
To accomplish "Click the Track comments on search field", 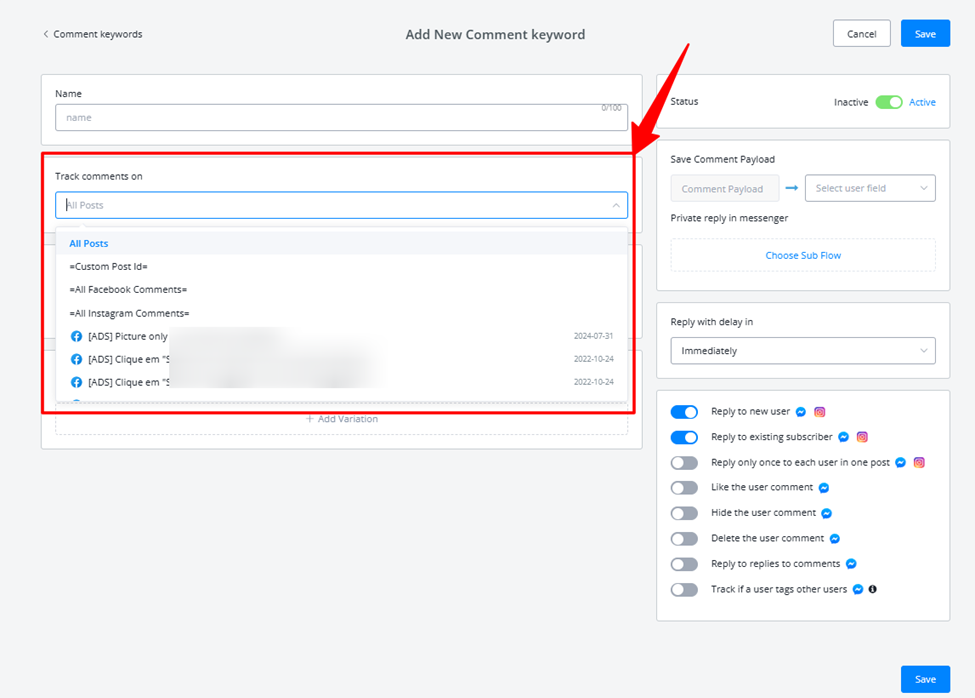I will click(x=341, y=205).
